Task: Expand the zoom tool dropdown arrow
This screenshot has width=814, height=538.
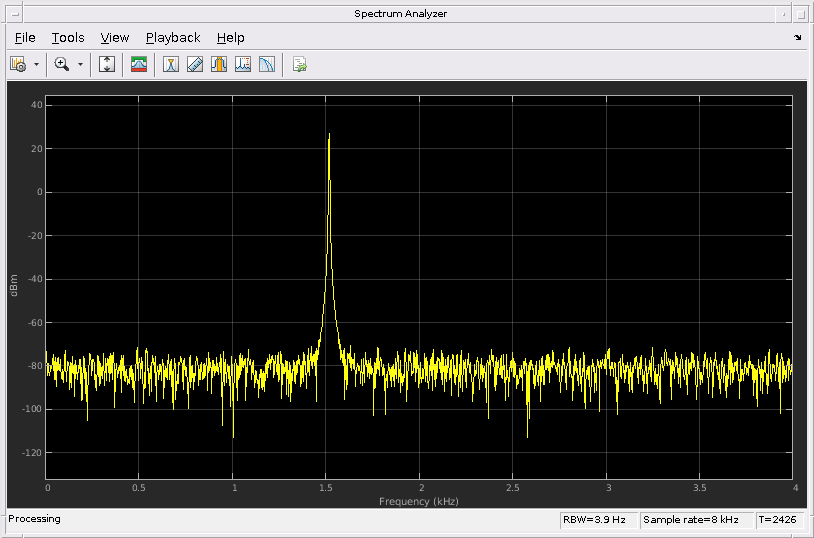Action: pyautogui.click(x=80, y=64)
